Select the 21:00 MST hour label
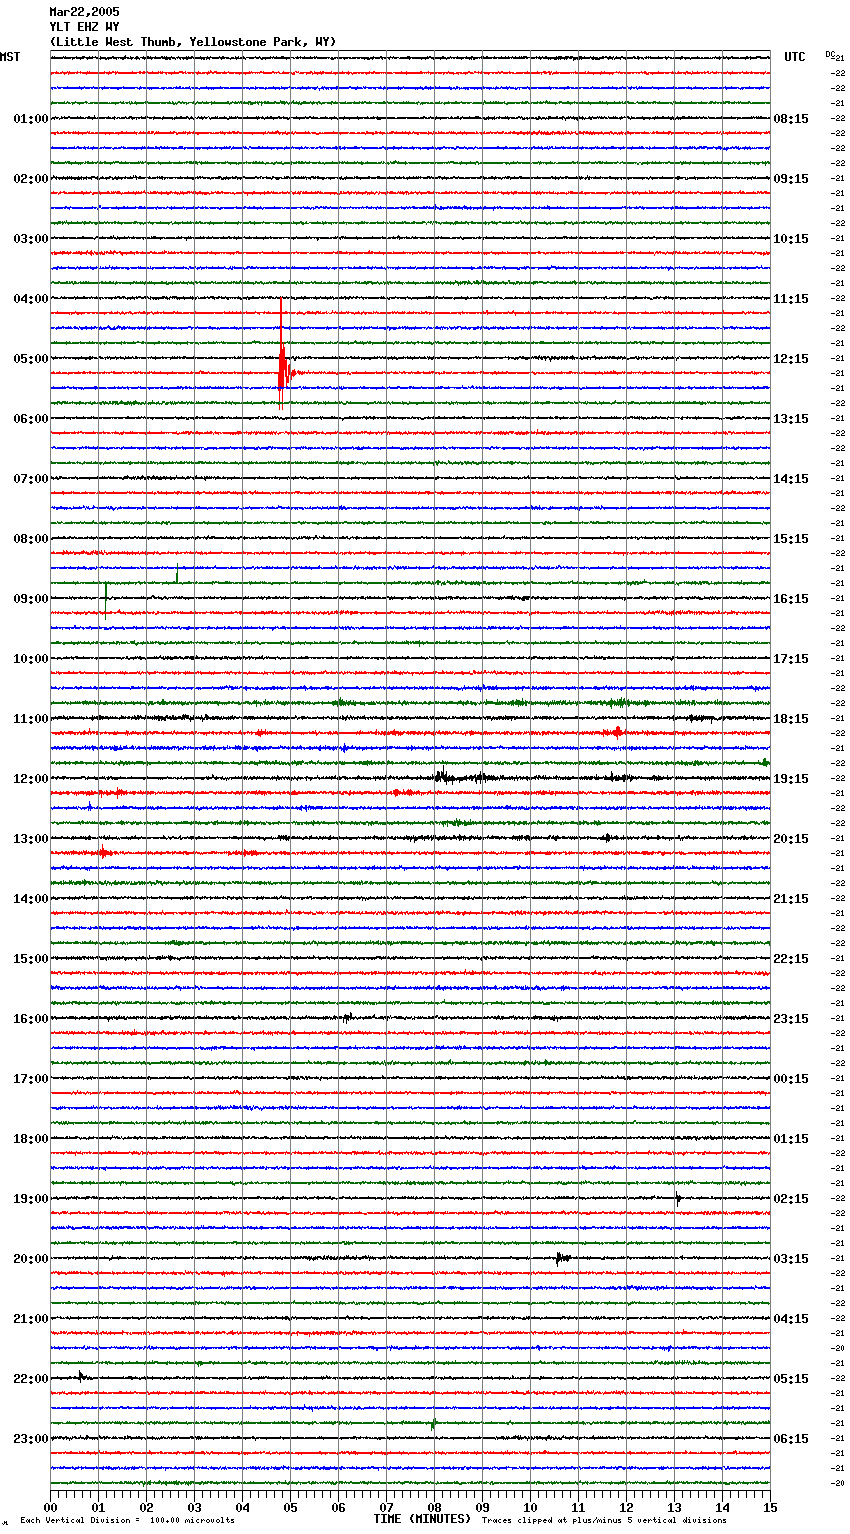Viewport: 850px width, 1534px height. (31, 1319)
